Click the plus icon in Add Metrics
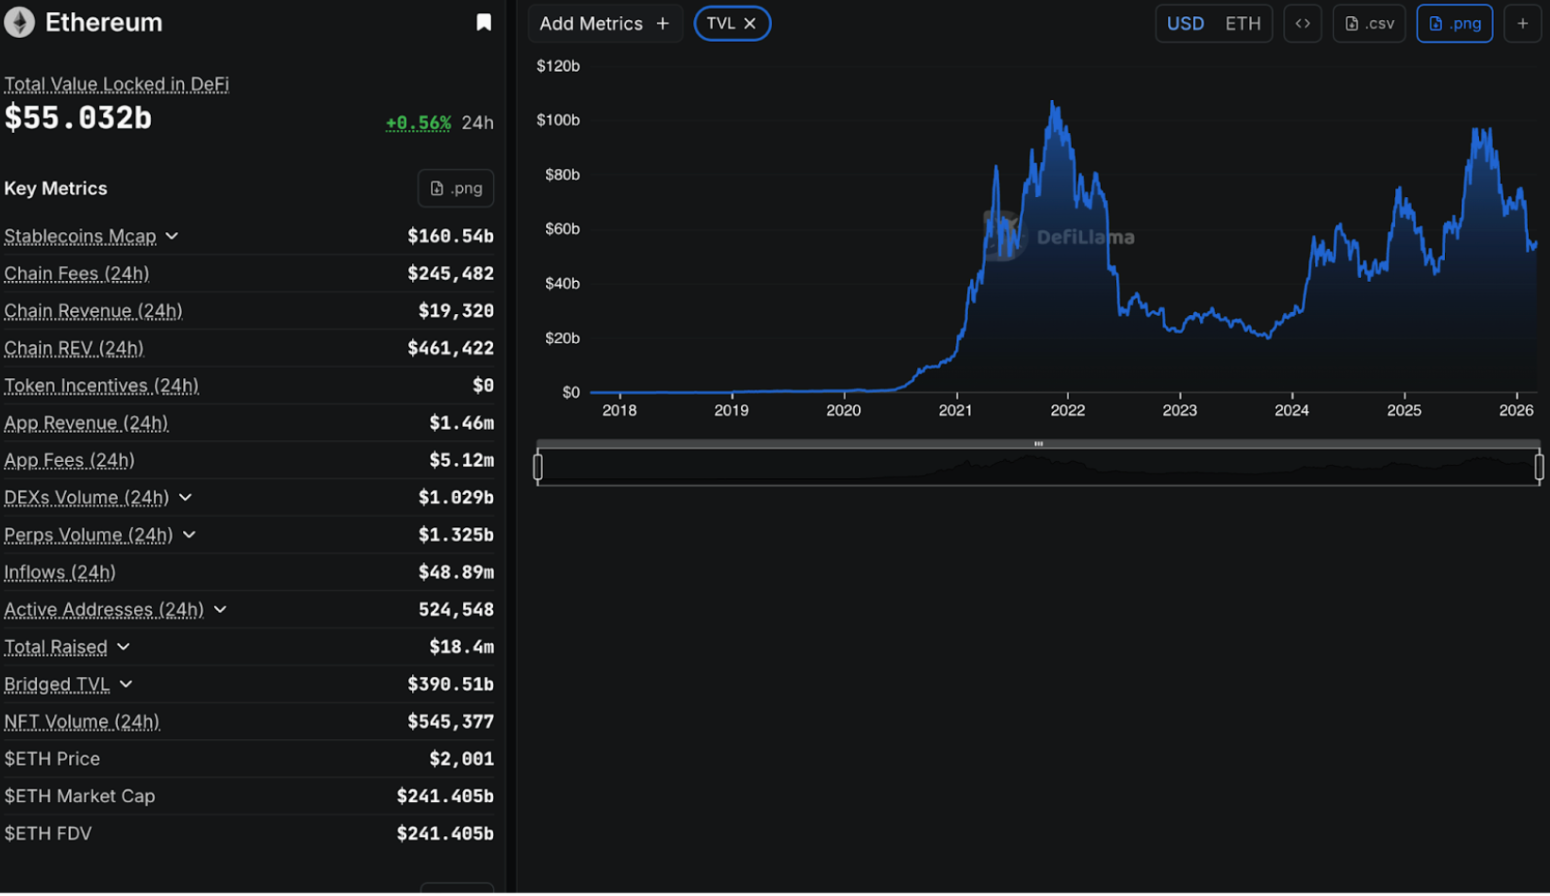This screenshot has height=896, width=1550. (x=662, y=23)
